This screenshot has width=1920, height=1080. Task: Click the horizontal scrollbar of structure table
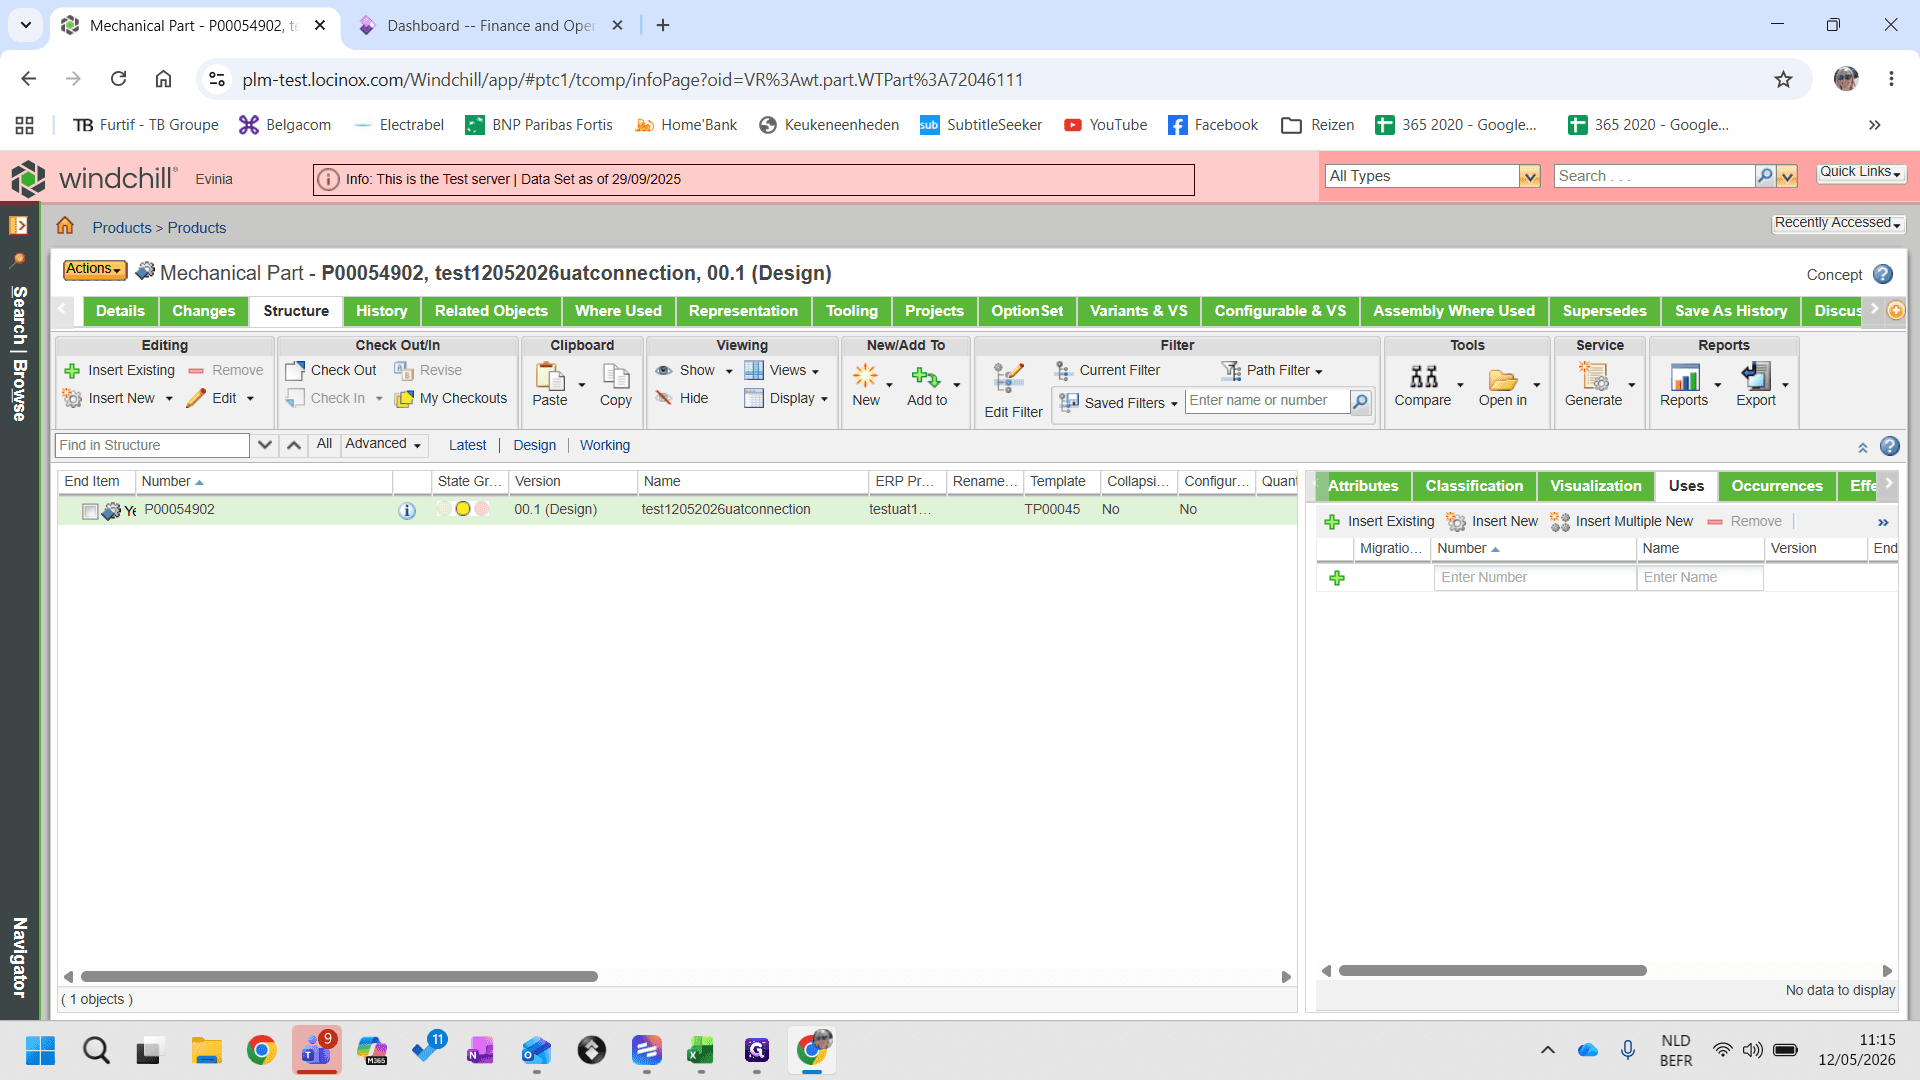339,977
